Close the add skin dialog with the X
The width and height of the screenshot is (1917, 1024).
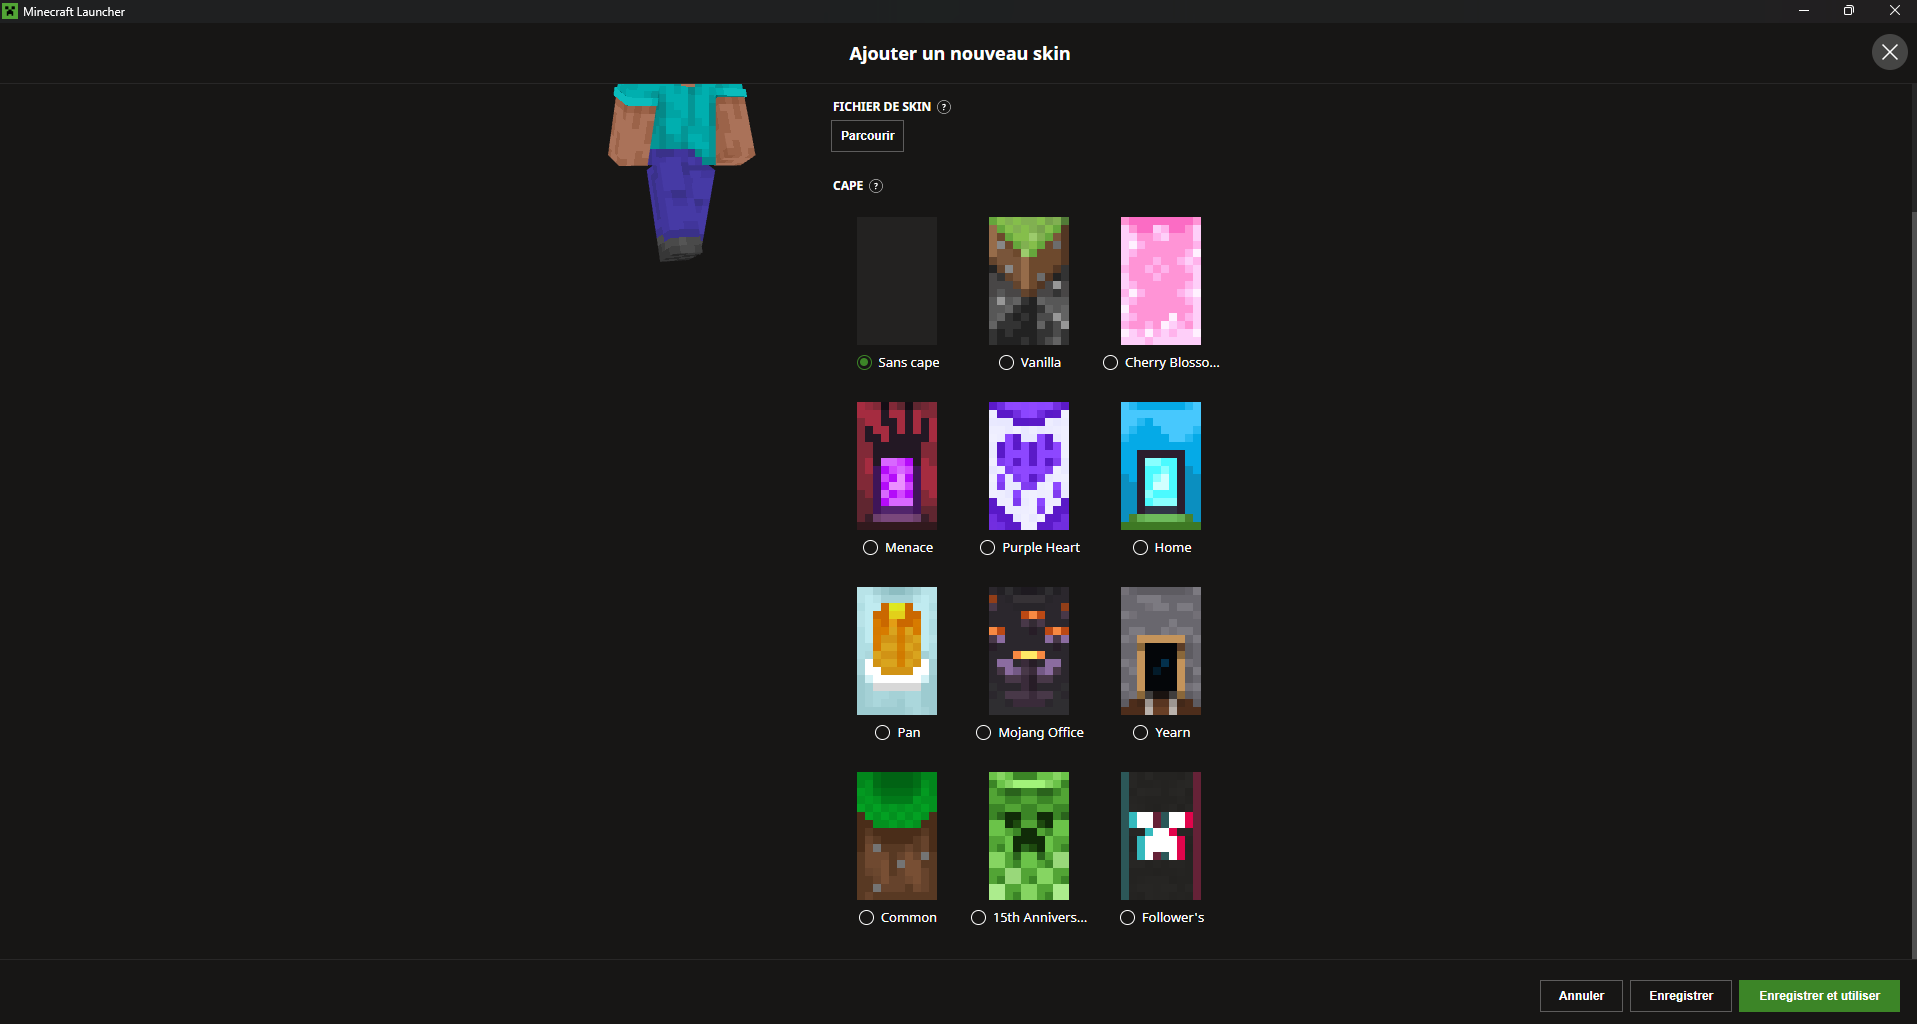coord(1889,52)
